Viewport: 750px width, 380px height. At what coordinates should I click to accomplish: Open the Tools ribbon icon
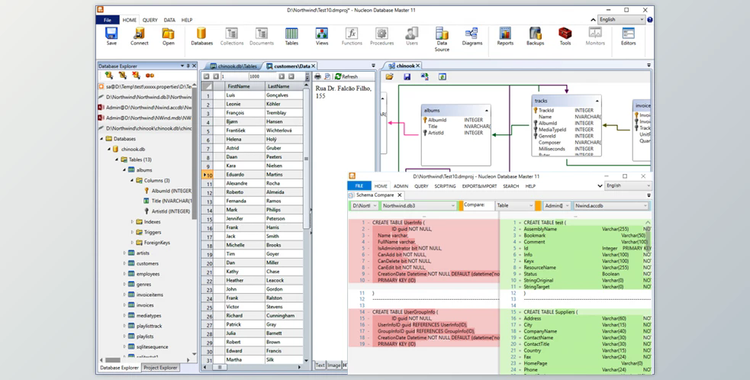click(565, 36)
